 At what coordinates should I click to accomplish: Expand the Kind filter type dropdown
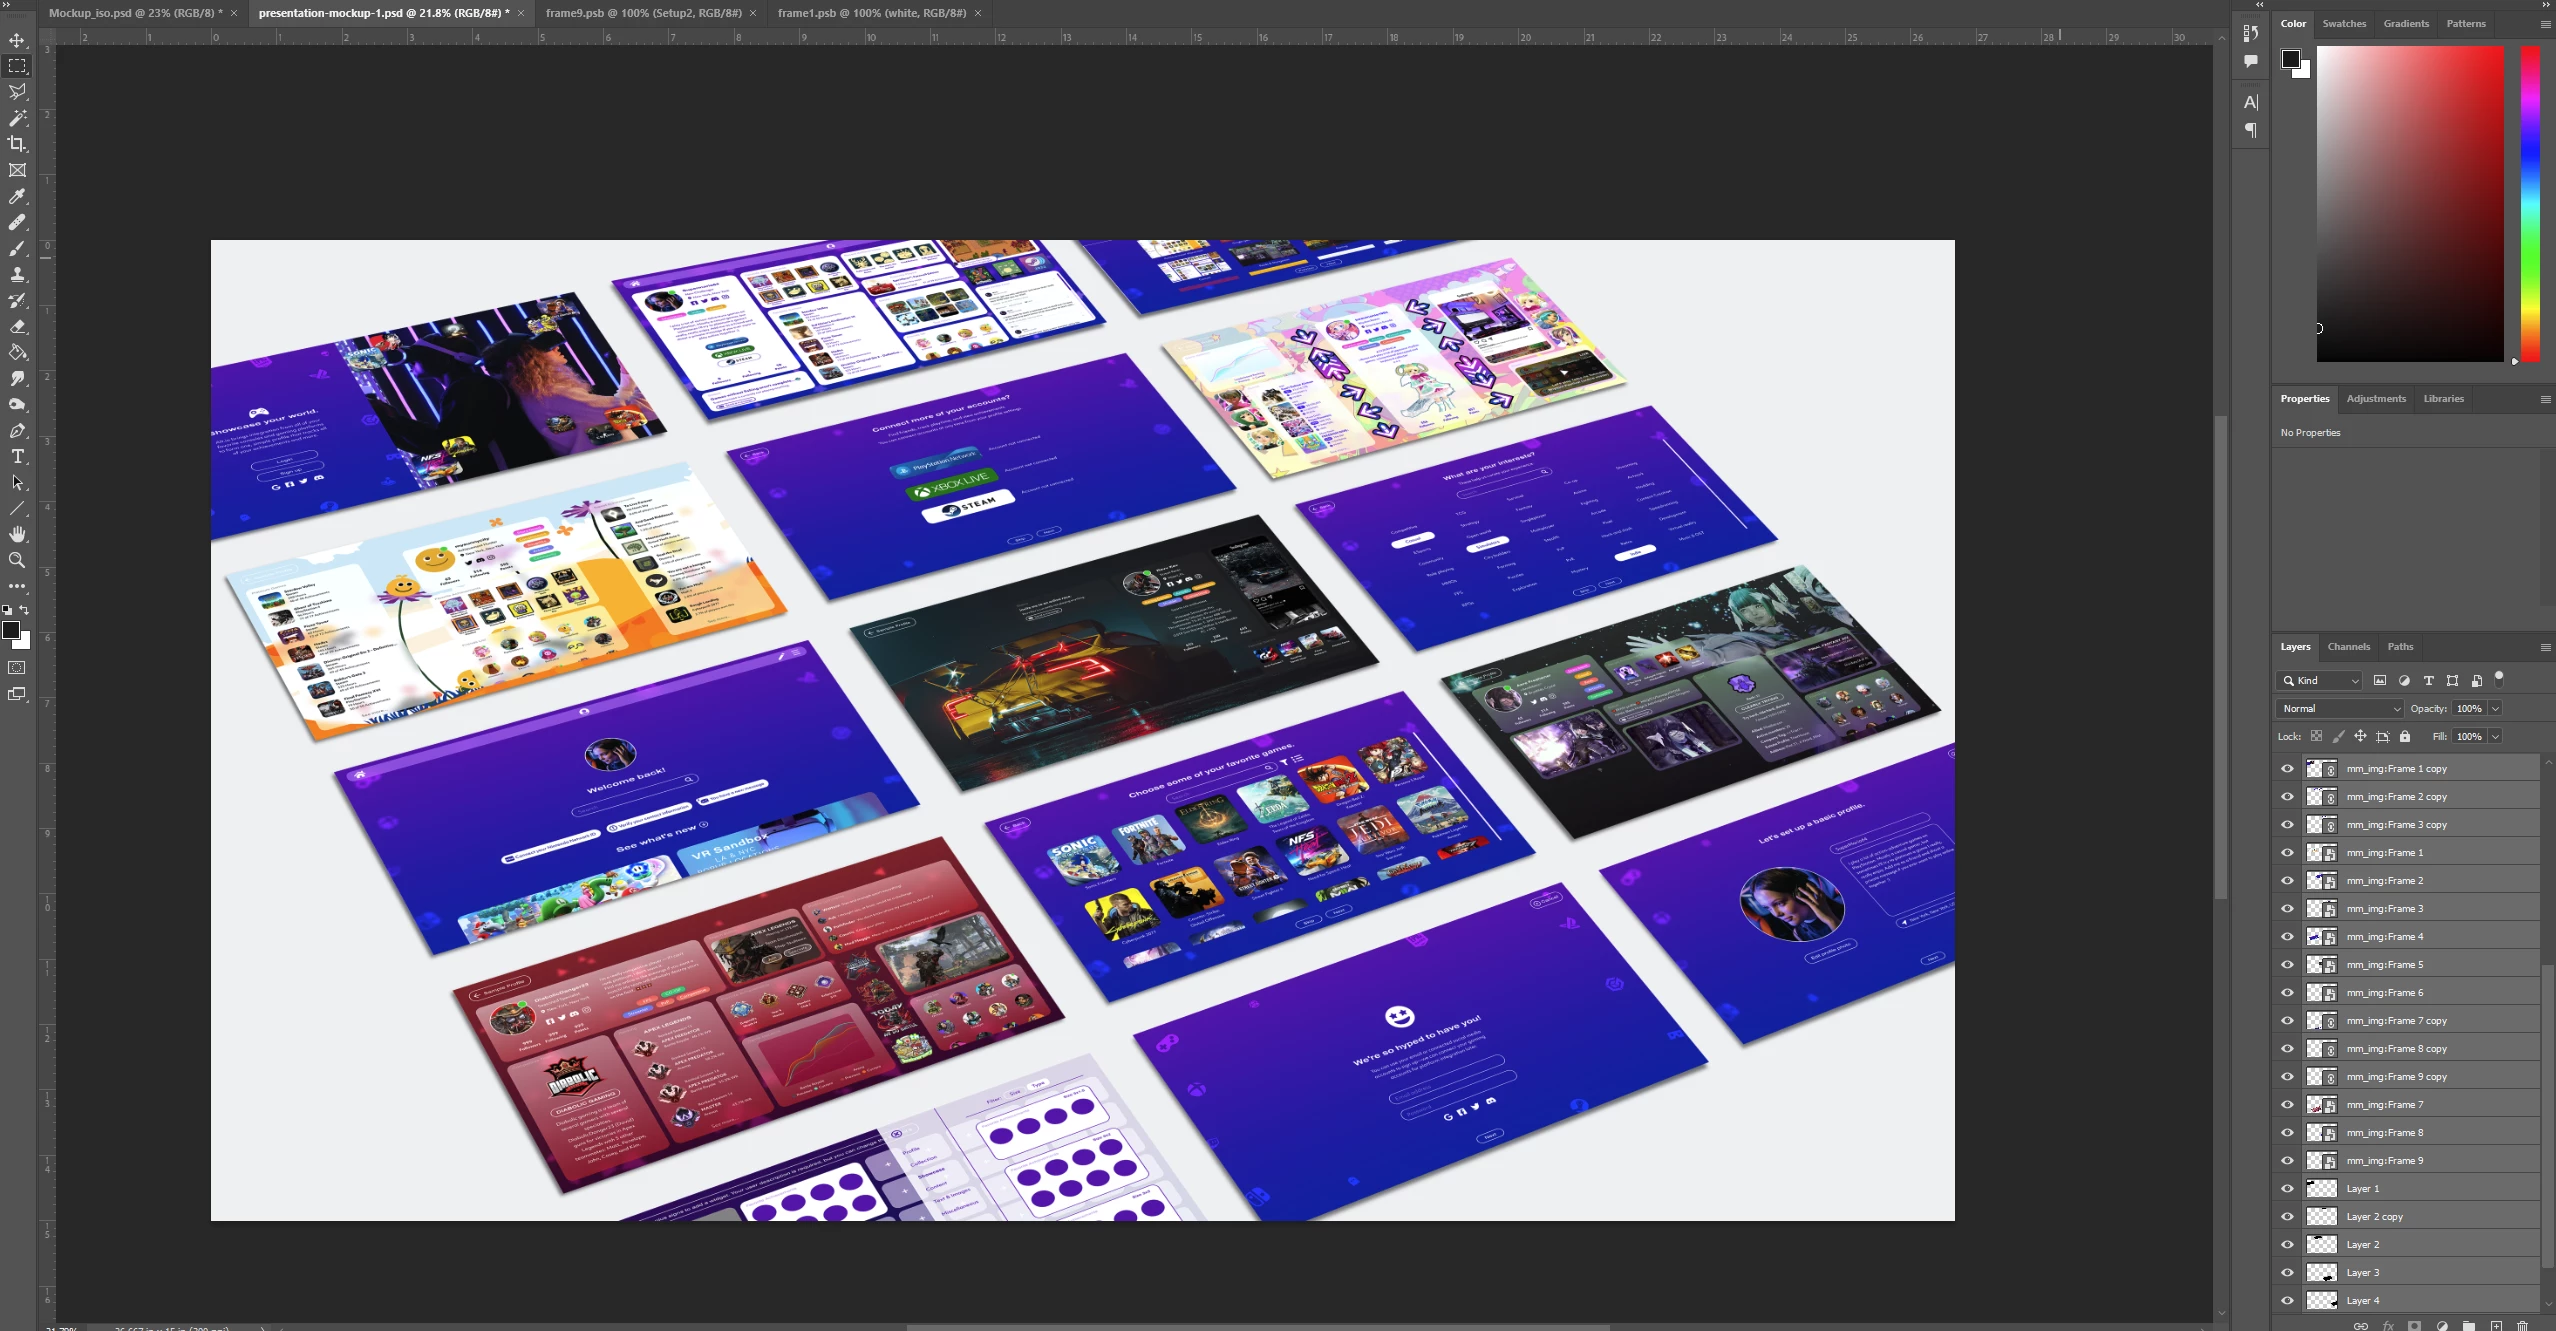[x=2320, y=680]
